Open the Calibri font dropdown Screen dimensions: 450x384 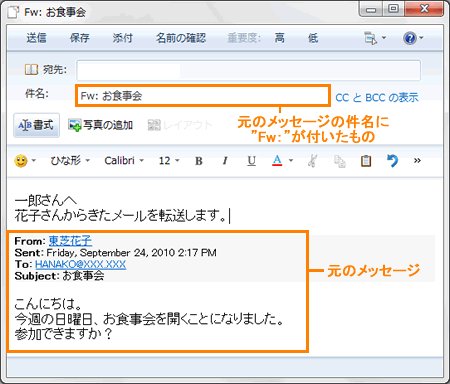(x=124, y=161)
